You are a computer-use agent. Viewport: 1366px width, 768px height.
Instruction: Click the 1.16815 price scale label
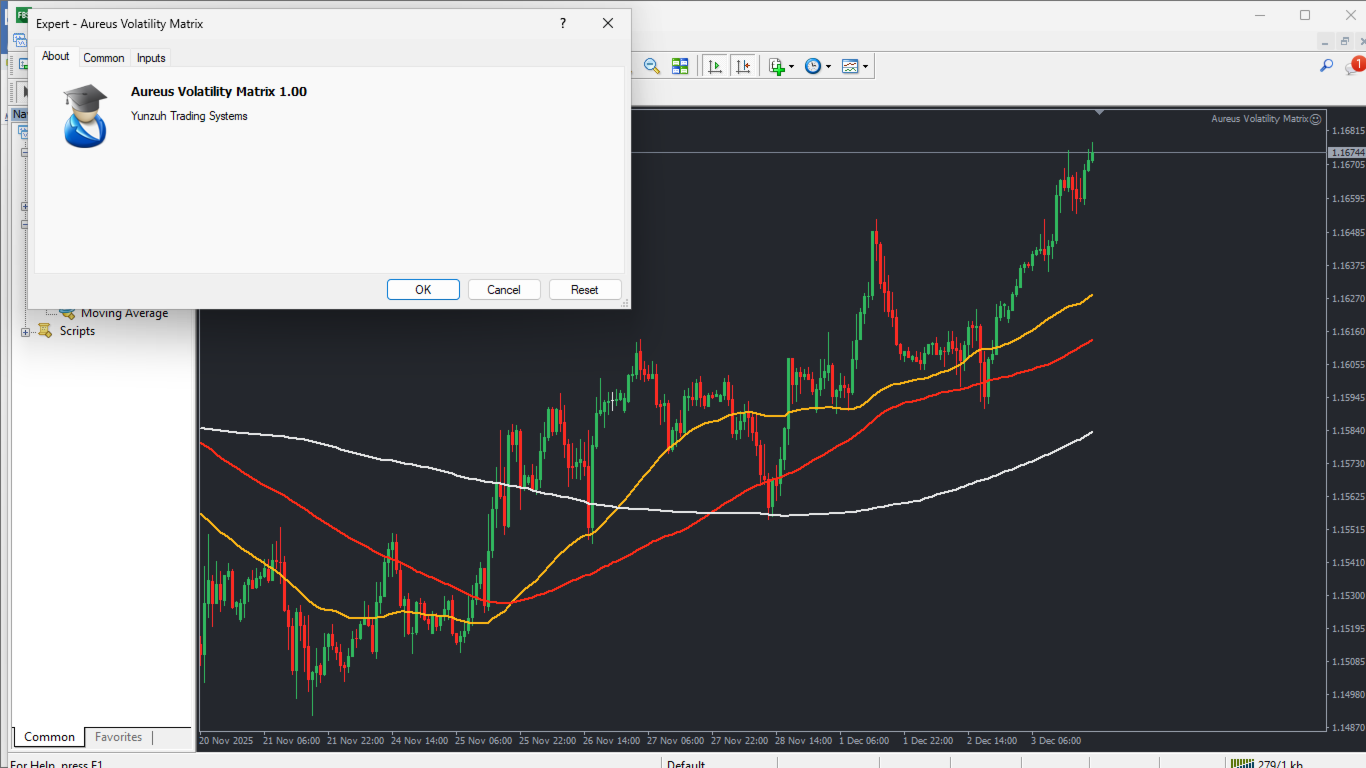click(x=1349, y=131)
